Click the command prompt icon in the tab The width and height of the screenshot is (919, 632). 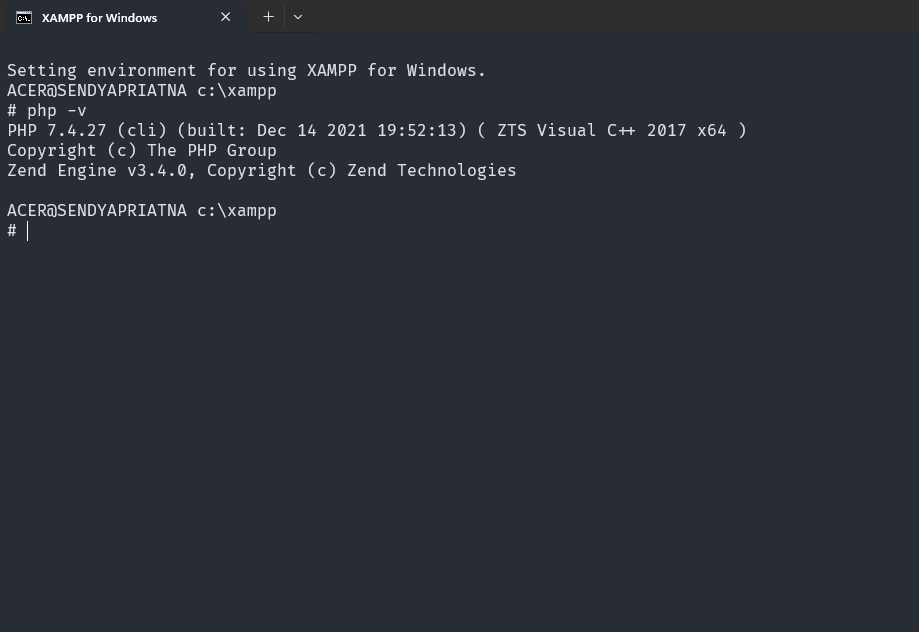[24, 17]
